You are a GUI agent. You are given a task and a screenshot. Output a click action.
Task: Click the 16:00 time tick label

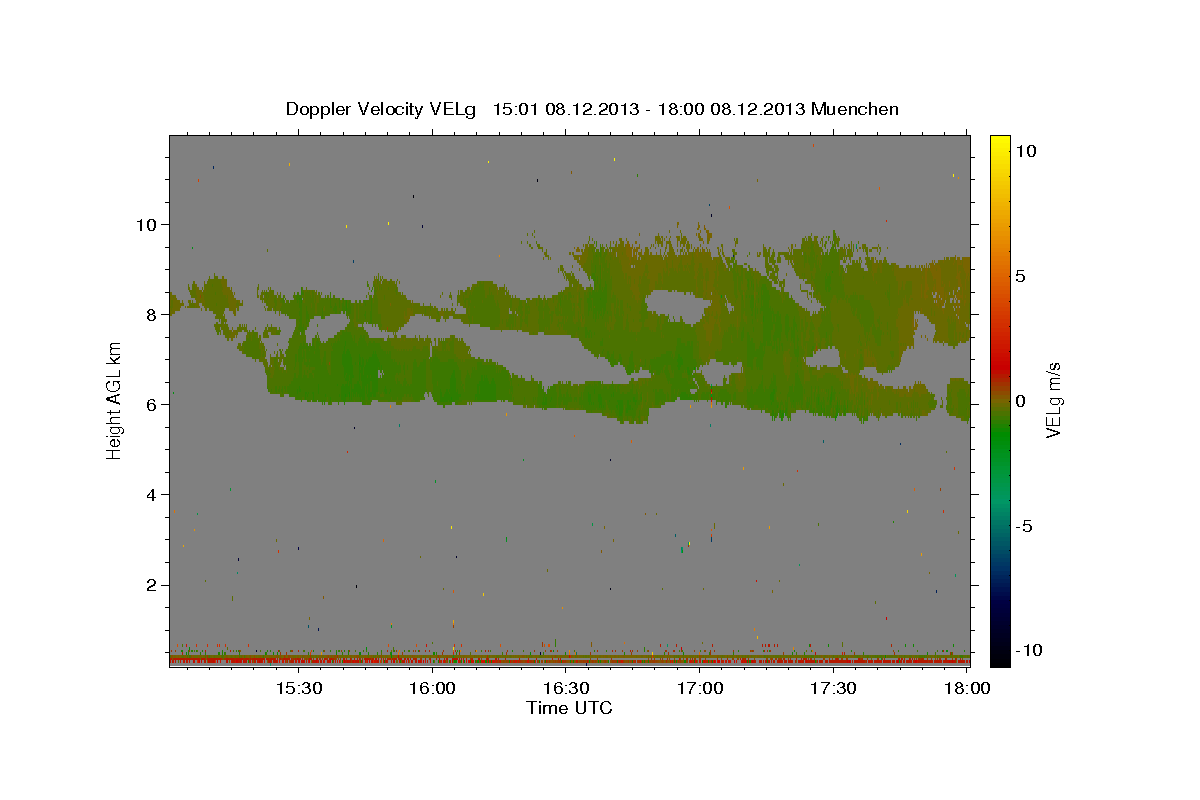tap(432, 688)
